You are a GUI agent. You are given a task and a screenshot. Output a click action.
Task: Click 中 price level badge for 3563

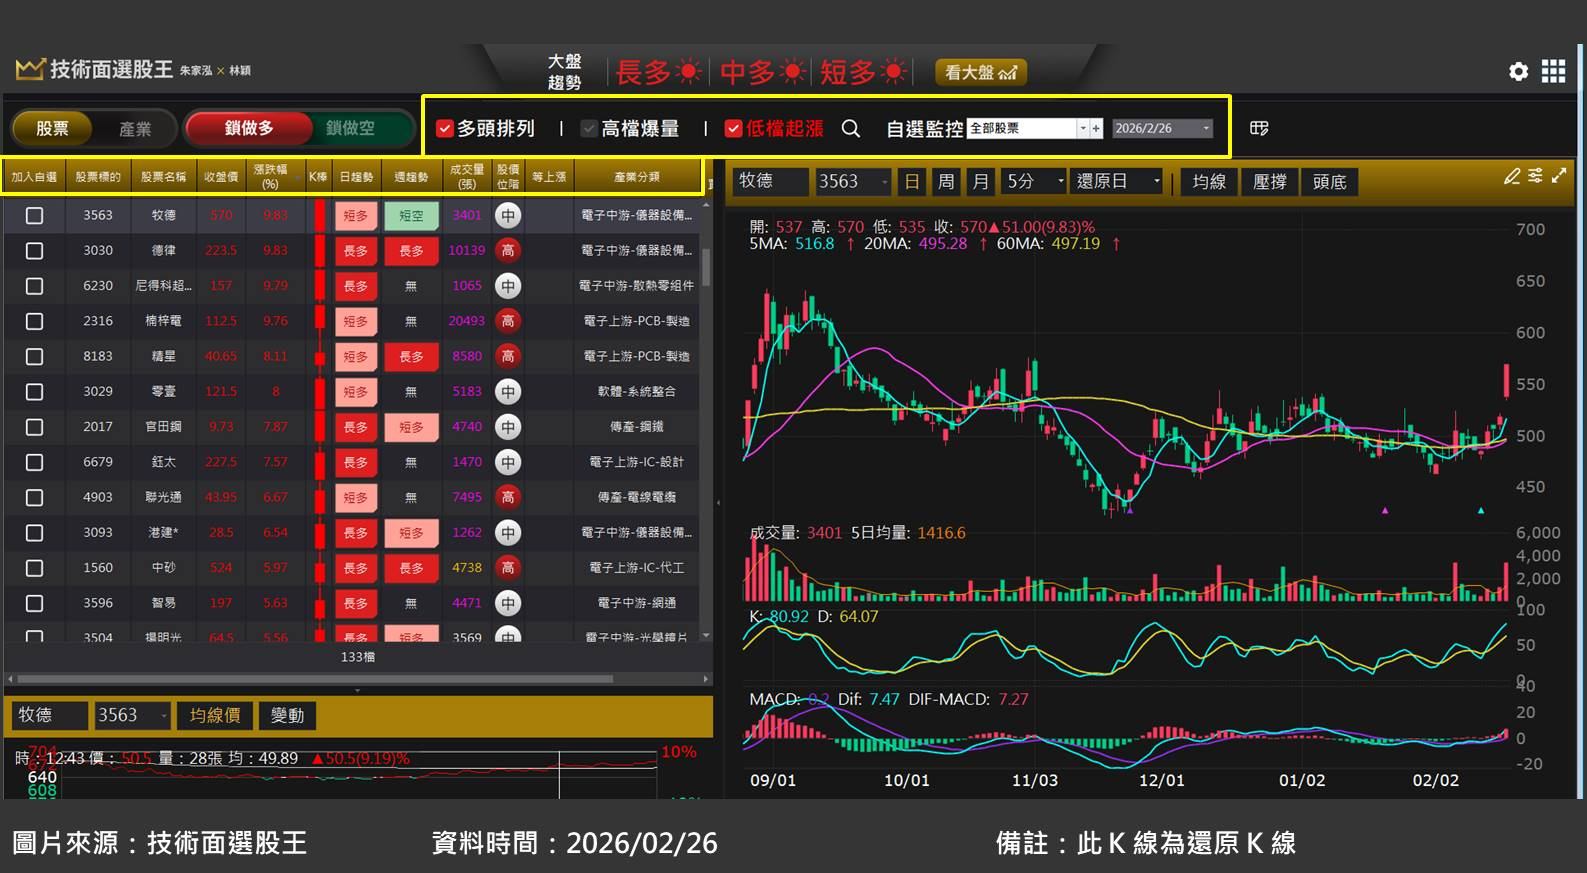click(x=508, y=215)
